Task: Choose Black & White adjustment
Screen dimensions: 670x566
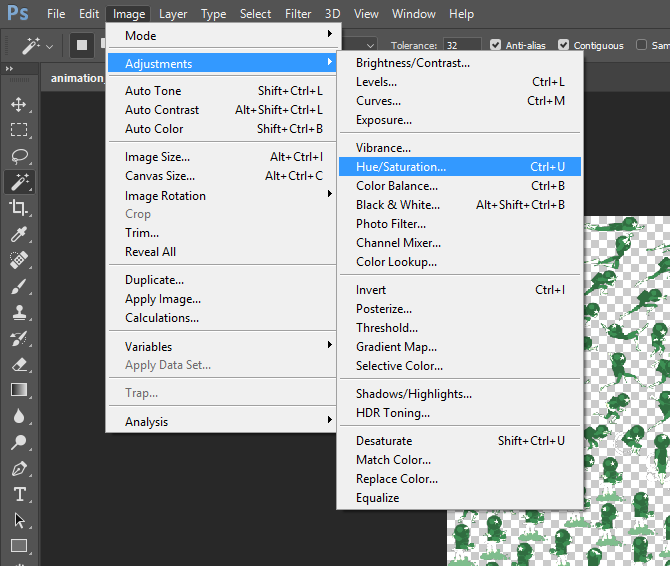Action: pyautogui.click(x=460, y=205)
